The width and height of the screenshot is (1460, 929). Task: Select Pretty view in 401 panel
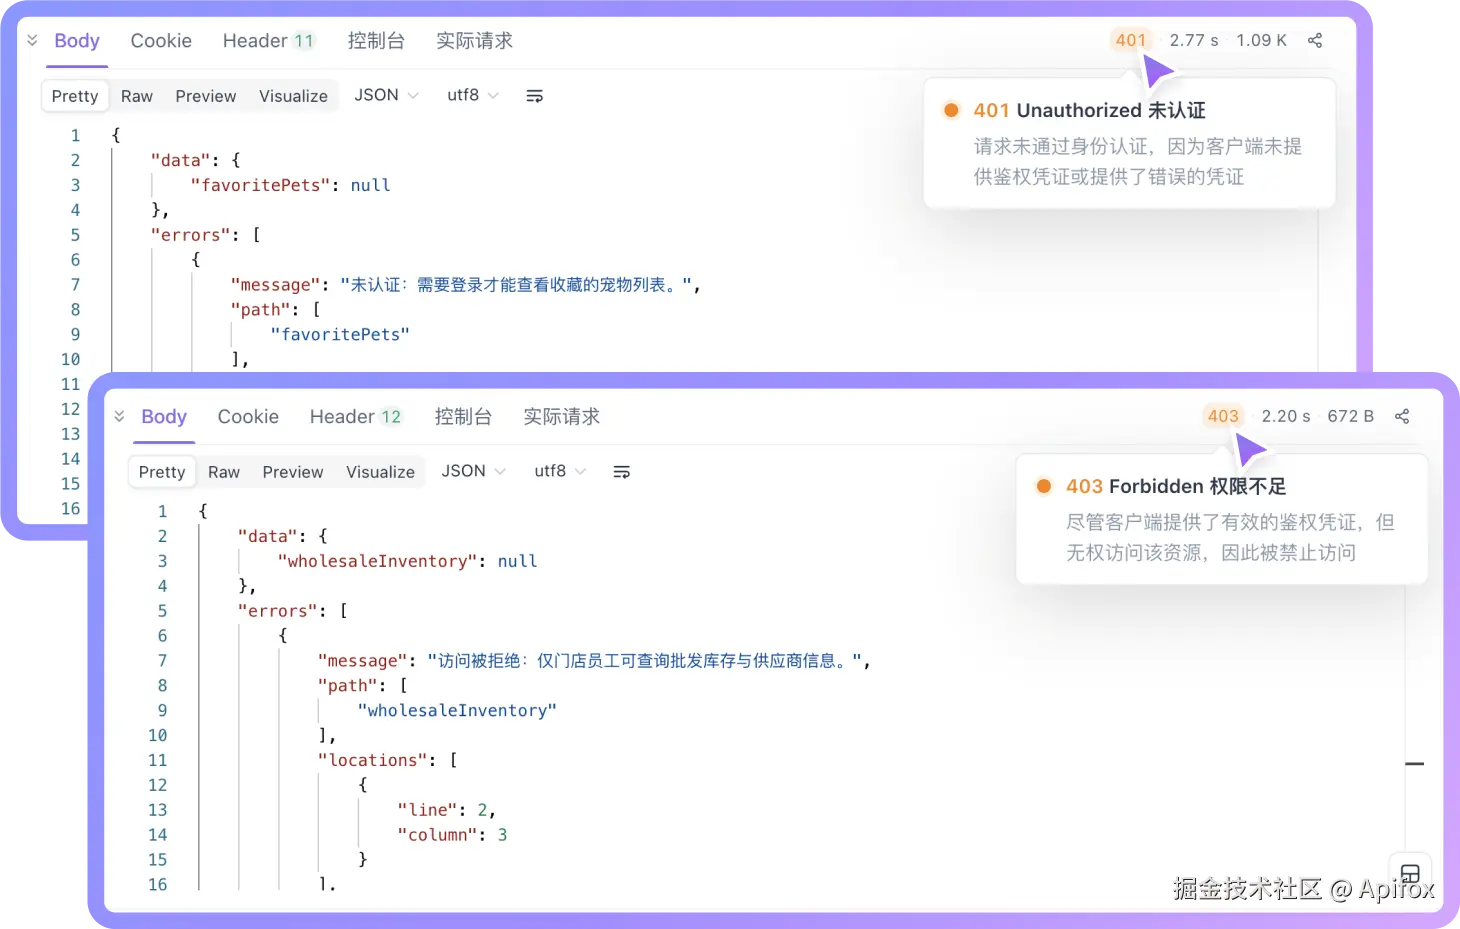(x=75, y=96)
